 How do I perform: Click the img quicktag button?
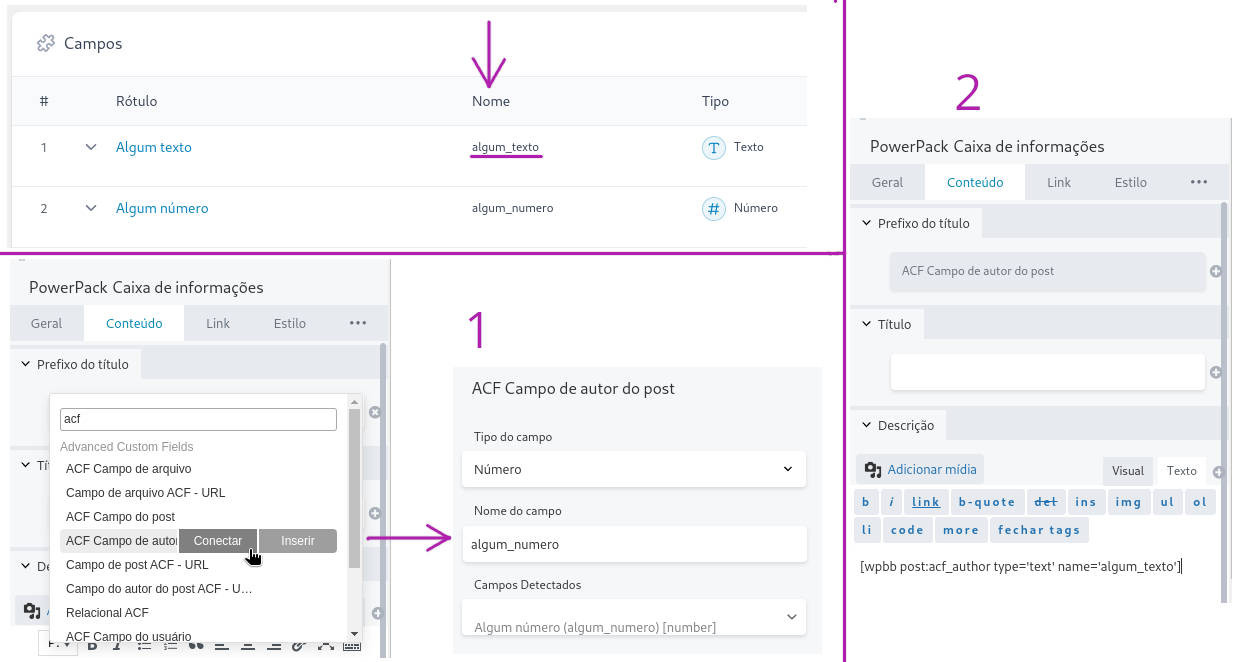1129,502
